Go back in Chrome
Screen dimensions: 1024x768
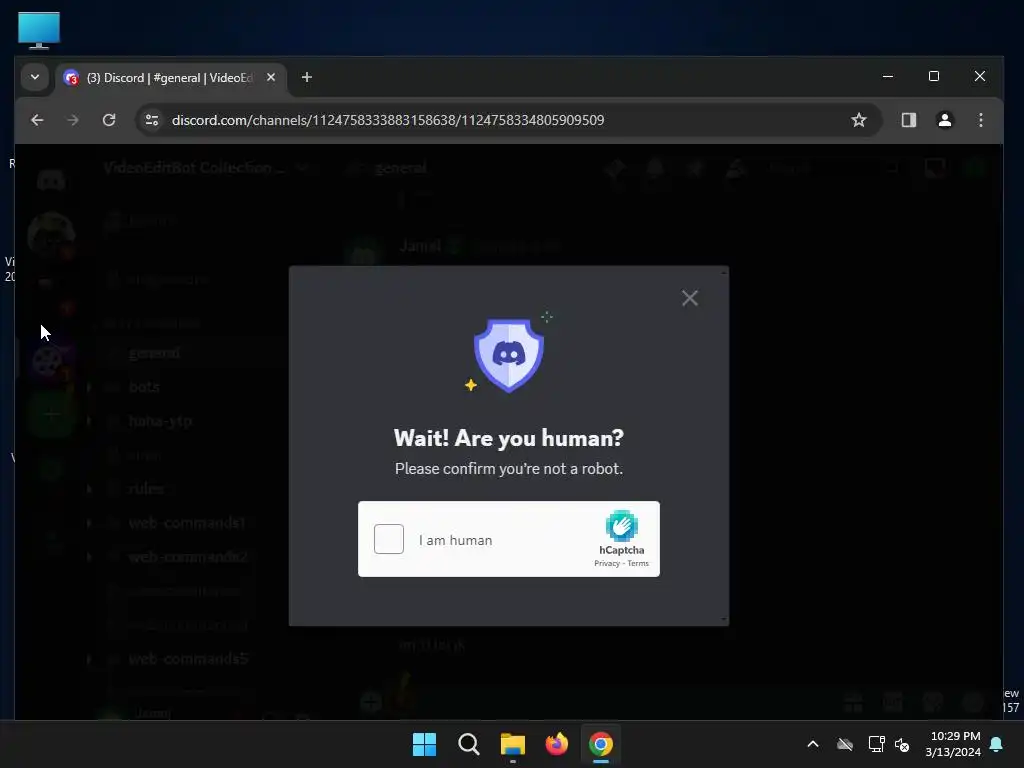(37, 120)
